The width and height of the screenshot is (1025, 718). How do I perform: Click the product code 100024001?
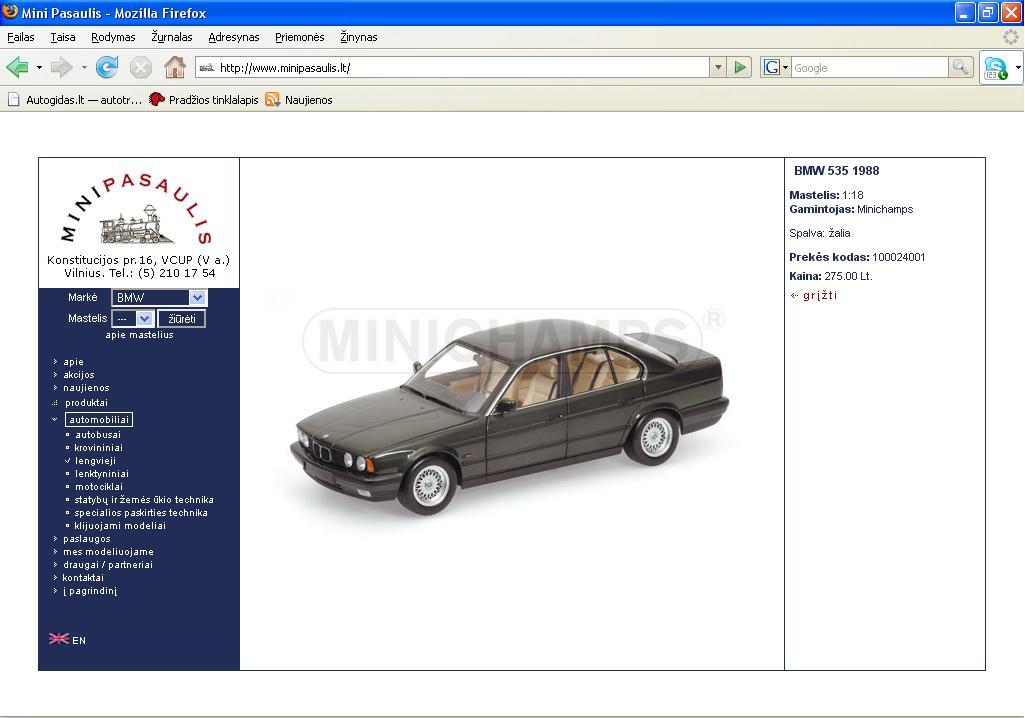(x=899, y=257)
